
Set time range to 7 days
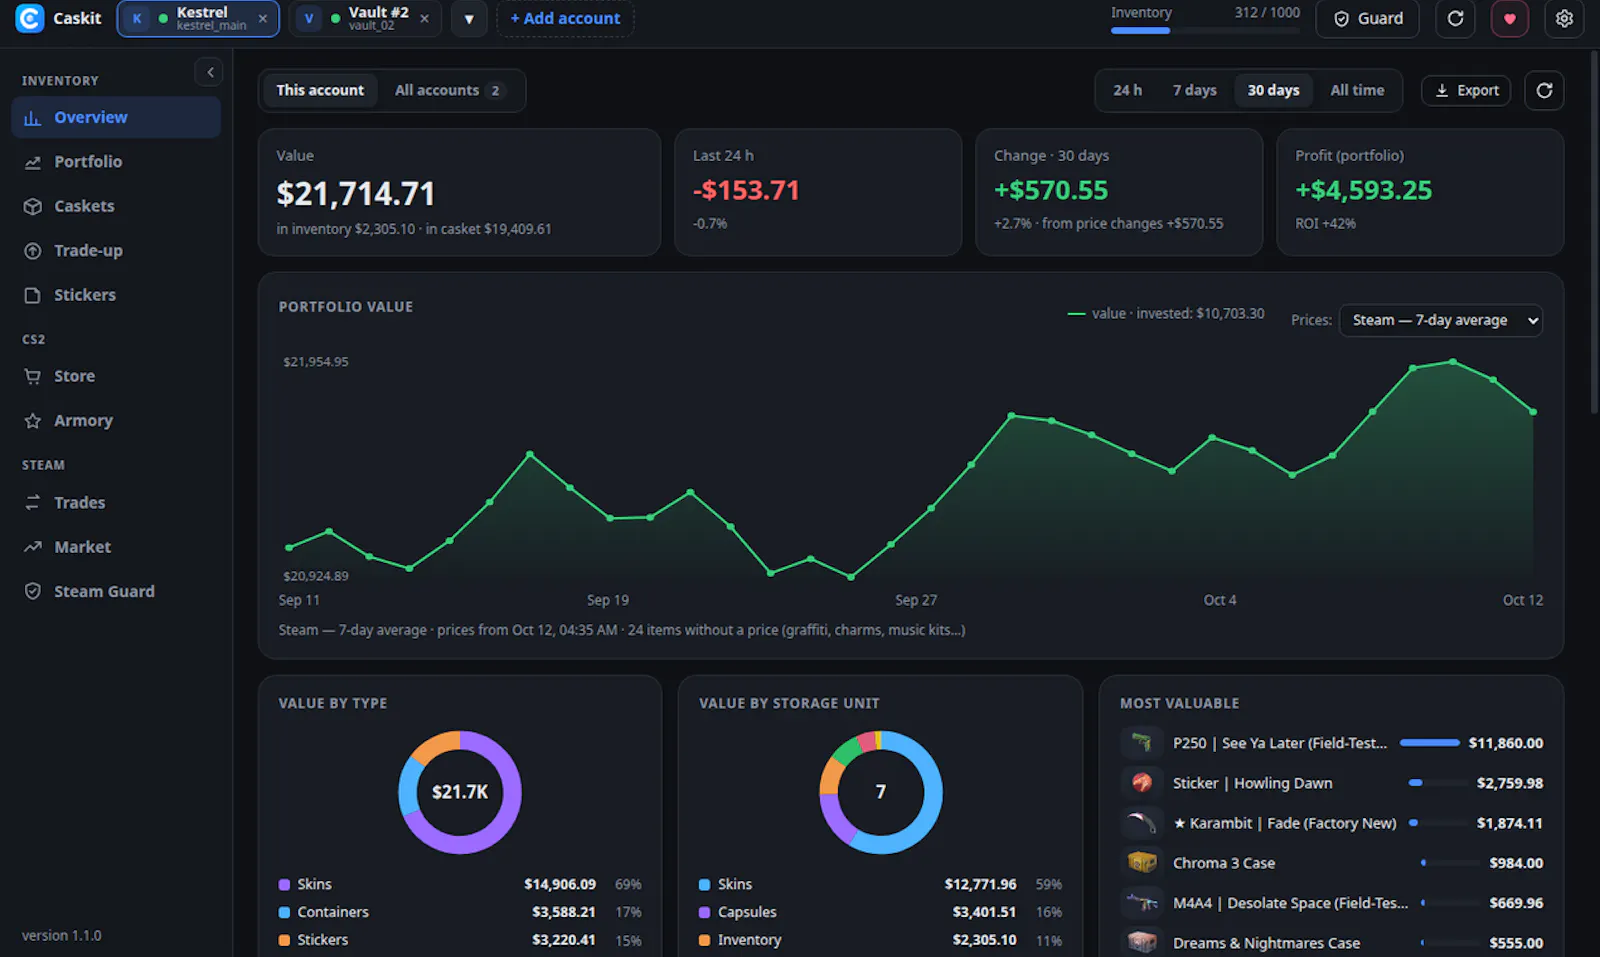[1194, 90]
